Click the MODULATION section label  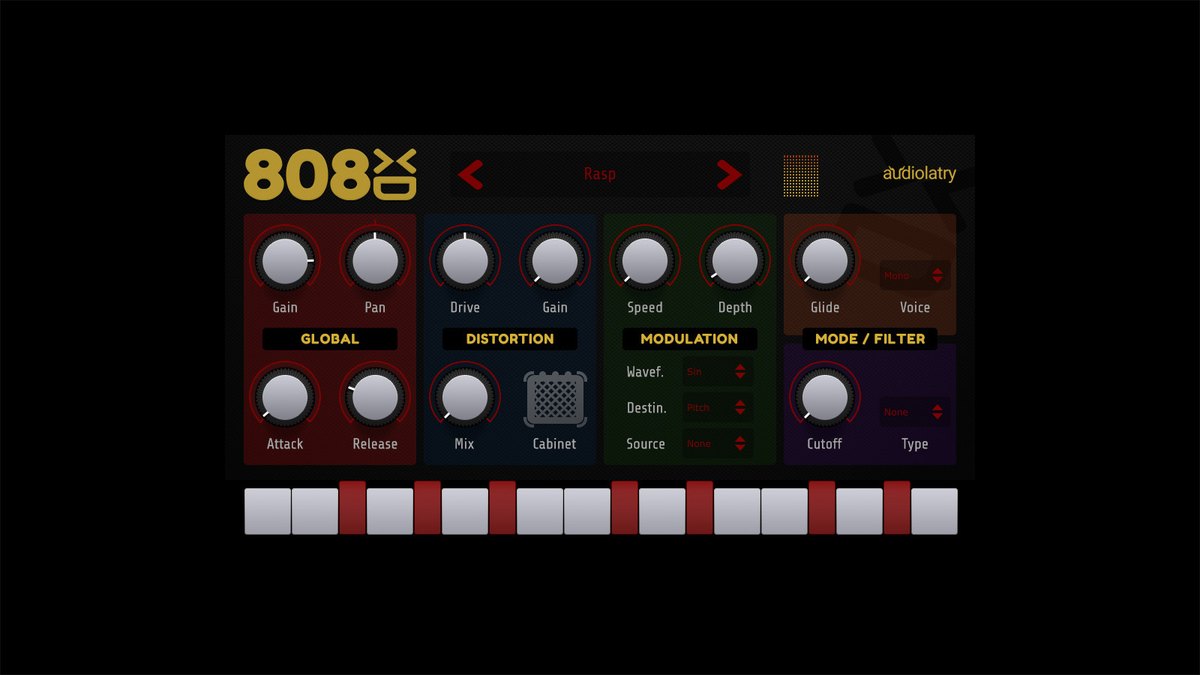[689, 339]
